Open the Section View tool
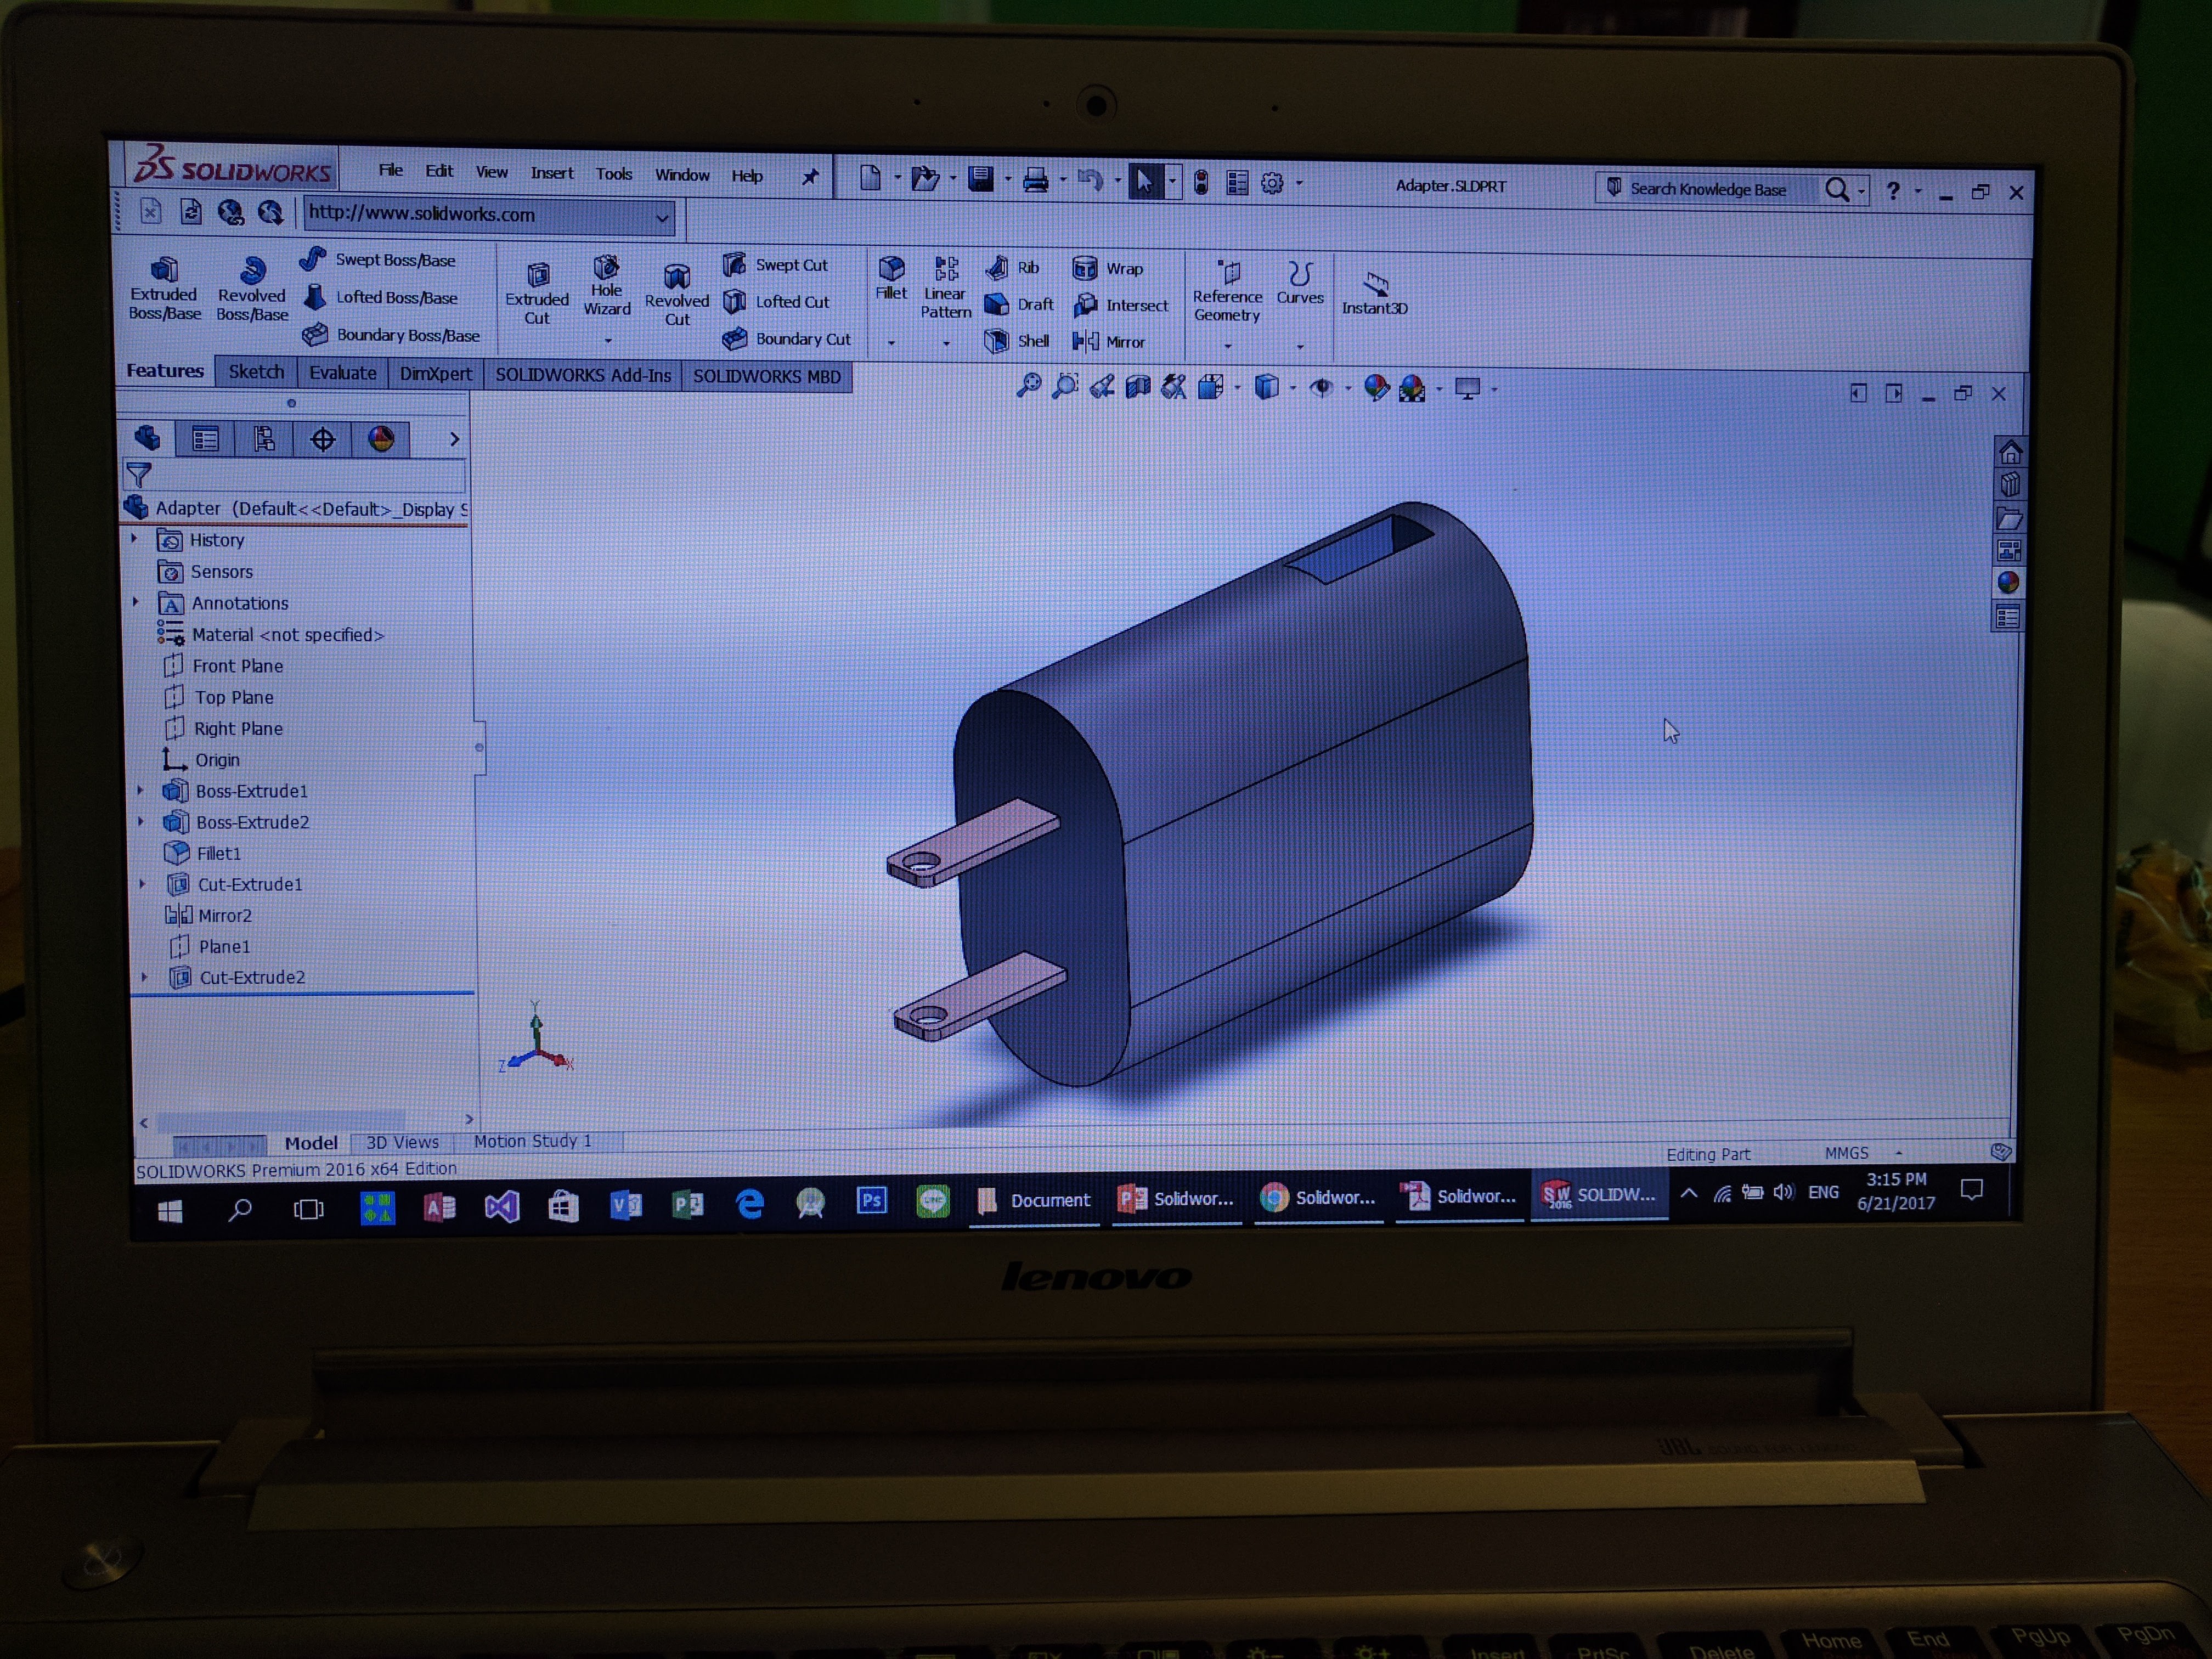The image size is (2212, 1659). [x=1138, y=387]
